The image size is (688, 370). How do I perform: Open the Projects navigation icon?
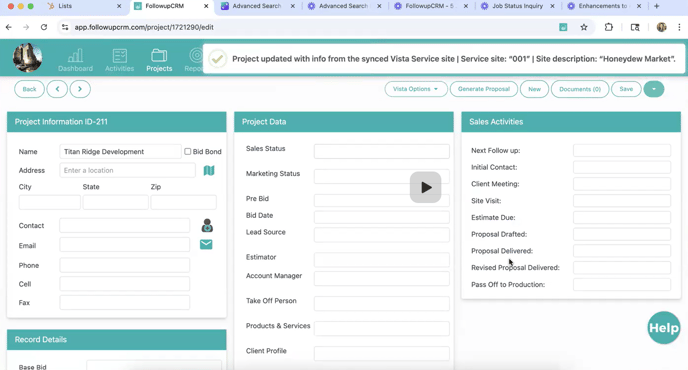point(159,60)
